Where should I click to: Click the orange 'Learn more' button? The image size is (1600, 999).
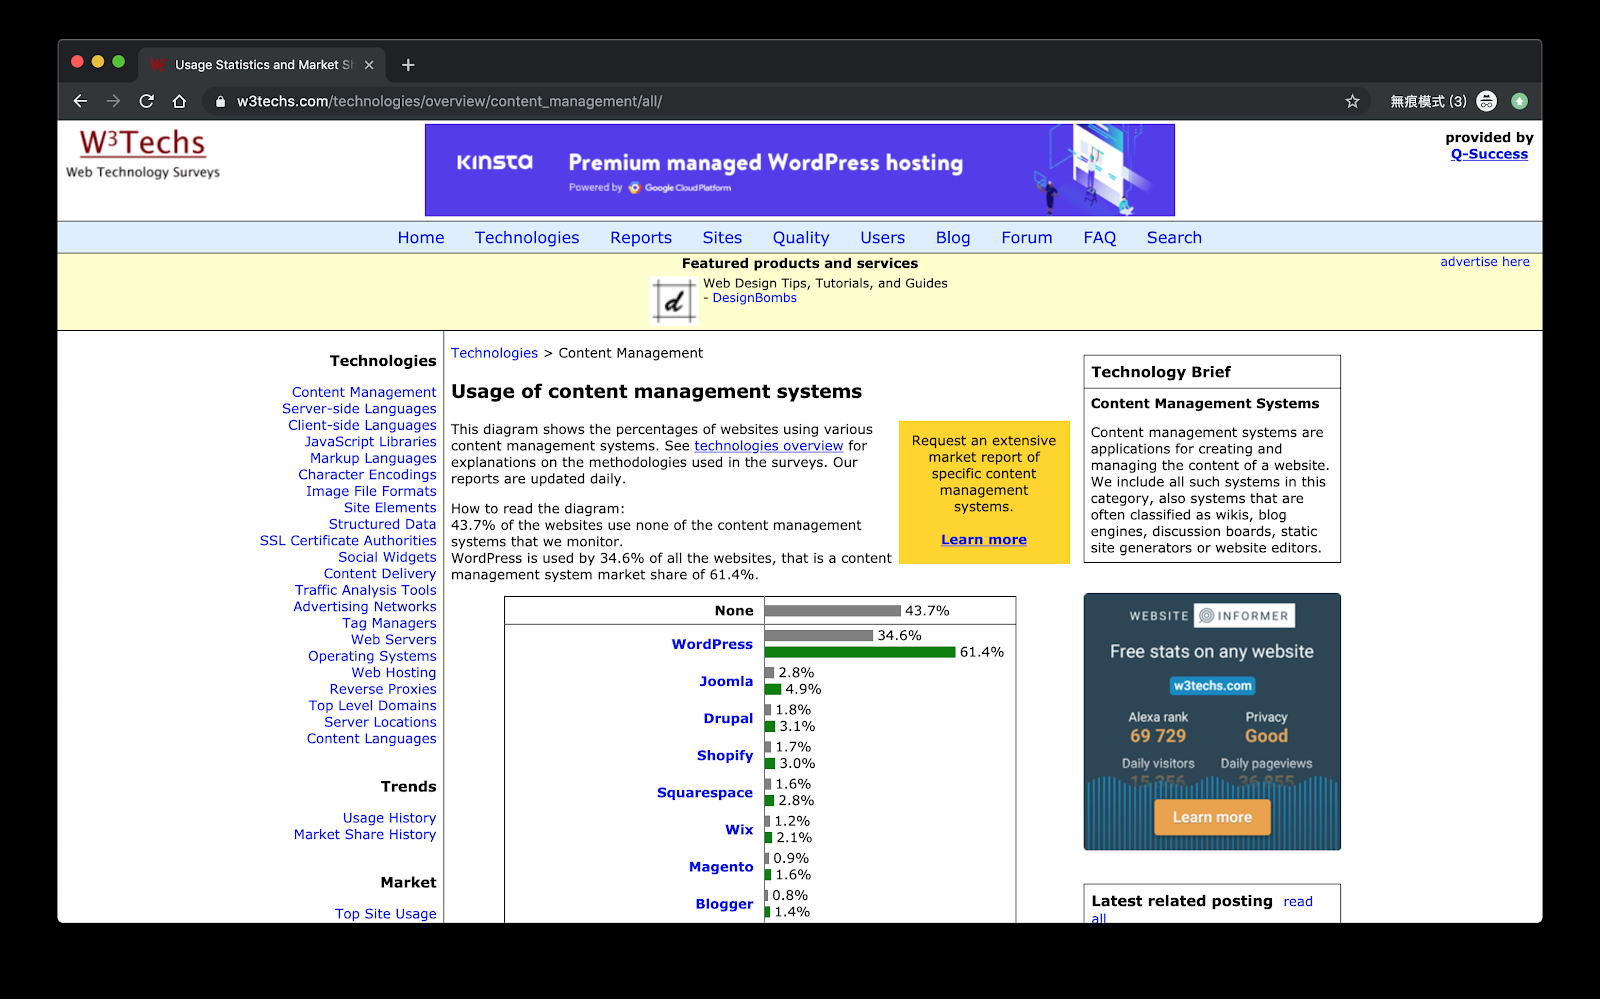1212,817
